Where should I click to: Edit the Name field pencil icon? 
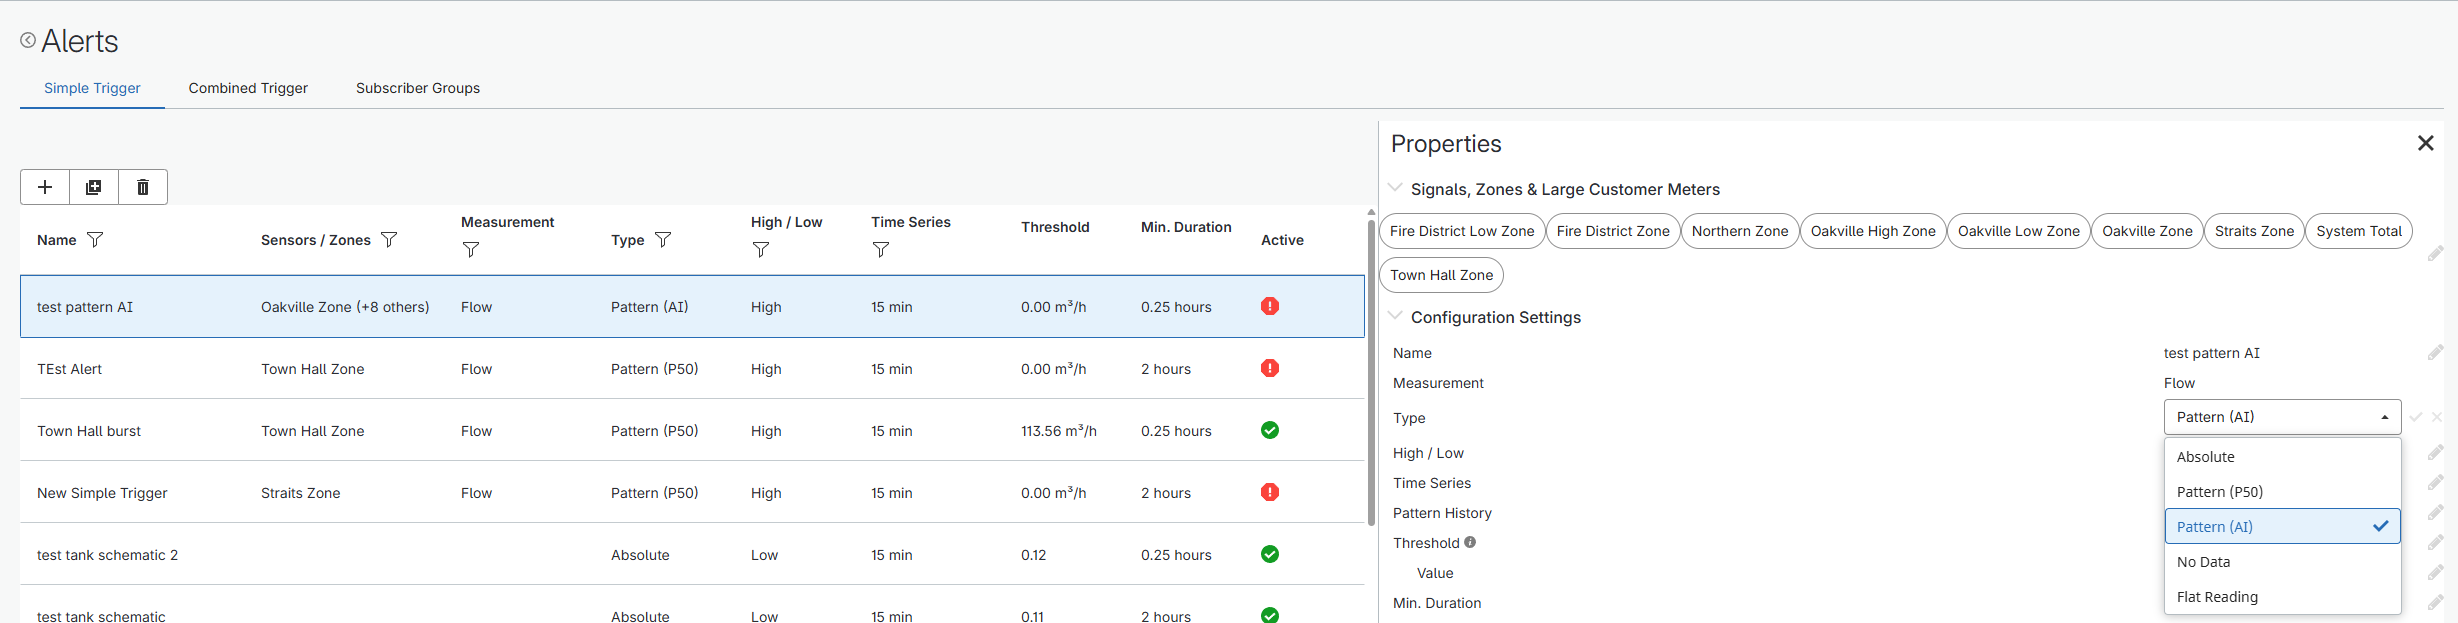pos(2435,353)
